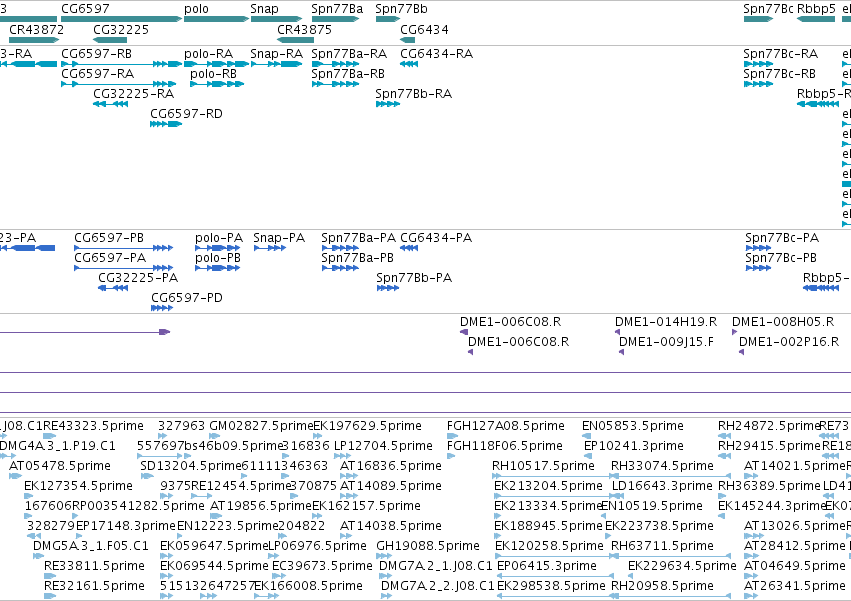Click the CR43875 gene glyph
Screen dimensions: 851x601
pos(295,40)
